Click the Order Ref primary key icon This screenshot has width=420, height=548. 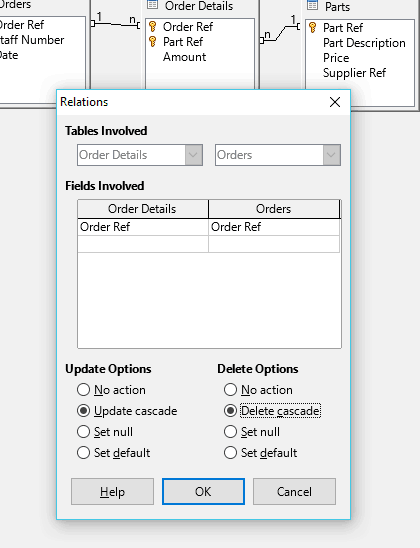(153, 27)
